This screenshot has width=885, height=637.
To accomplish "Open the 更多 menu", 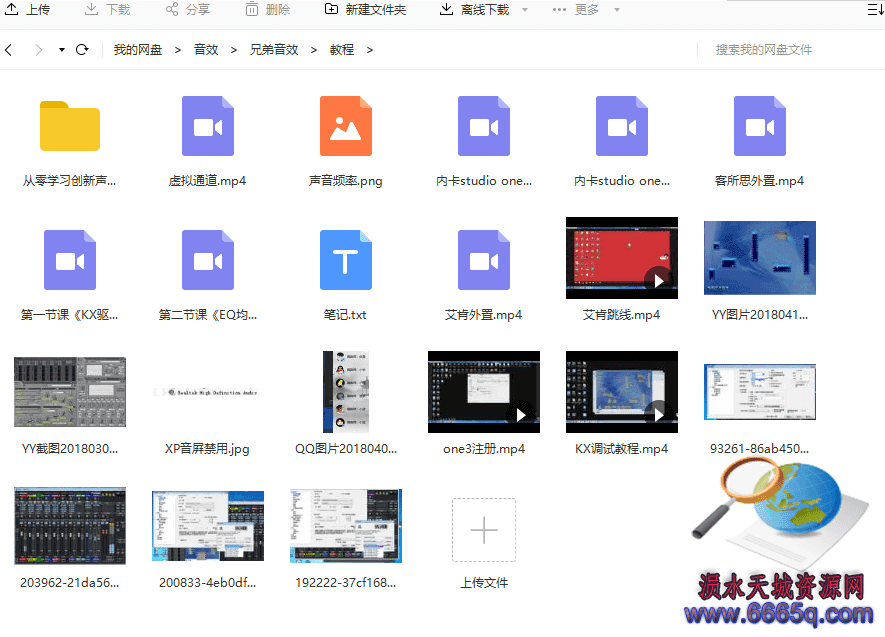I will pos(576,10).
